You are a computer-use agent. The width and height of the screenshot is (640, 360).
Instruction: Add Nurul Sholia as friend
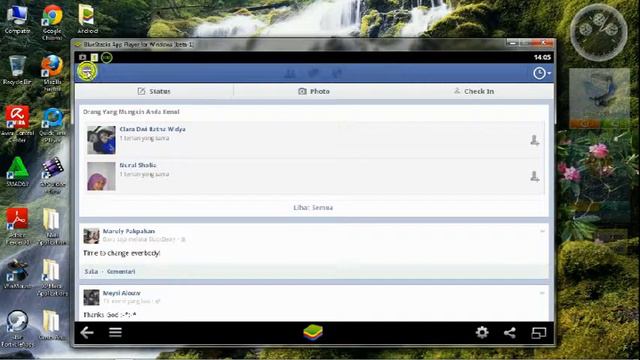[534, 176]
